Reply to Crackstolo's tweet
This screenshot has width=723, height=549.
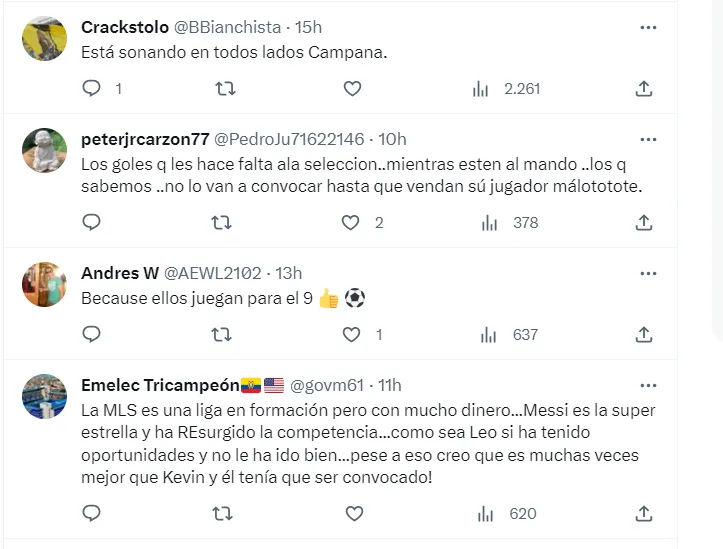click(91, 89)
